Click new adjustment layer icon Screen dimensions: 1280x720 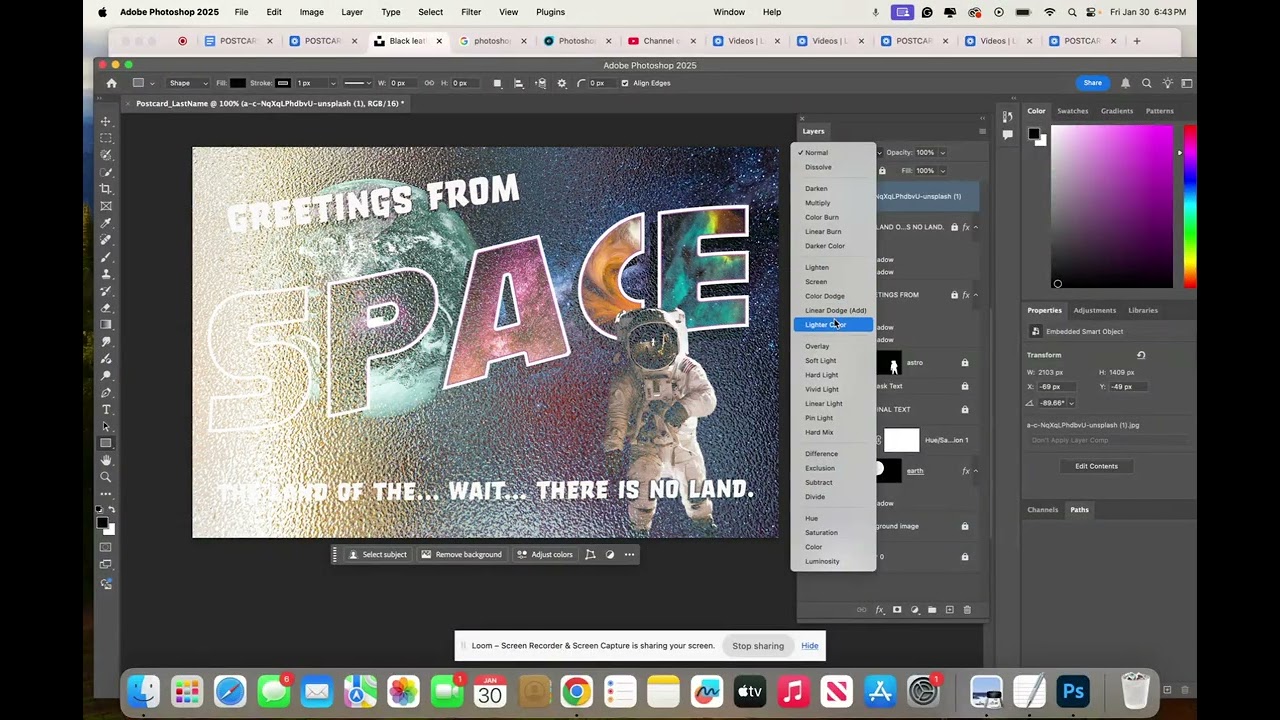point(914,610)
